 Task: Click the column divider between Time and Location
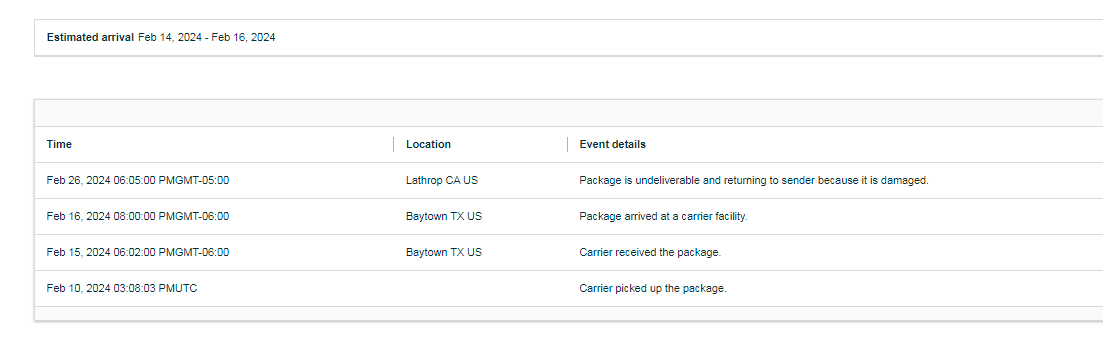point(394,145)
